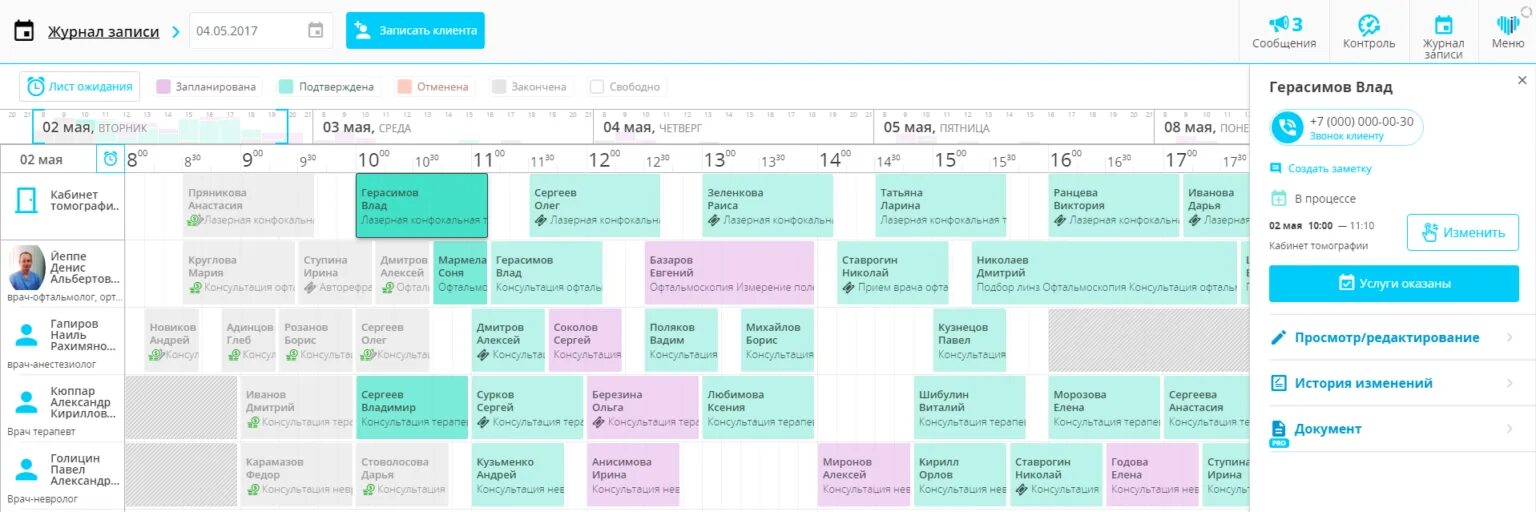Open Сообщения with megaphone icon
Viewport: 1536px width, 512px height.
point(1284,32)
